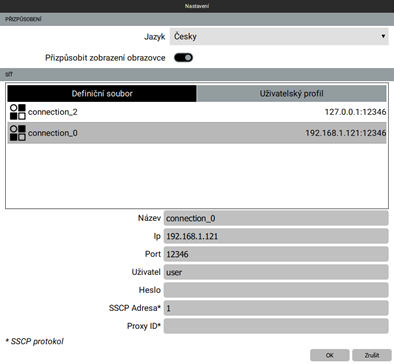The height and width of the screenshot is (364, 394).
Task: Toggle Přizpůsobit zobrazení obrazovce switch
Action: pos(183,58)
